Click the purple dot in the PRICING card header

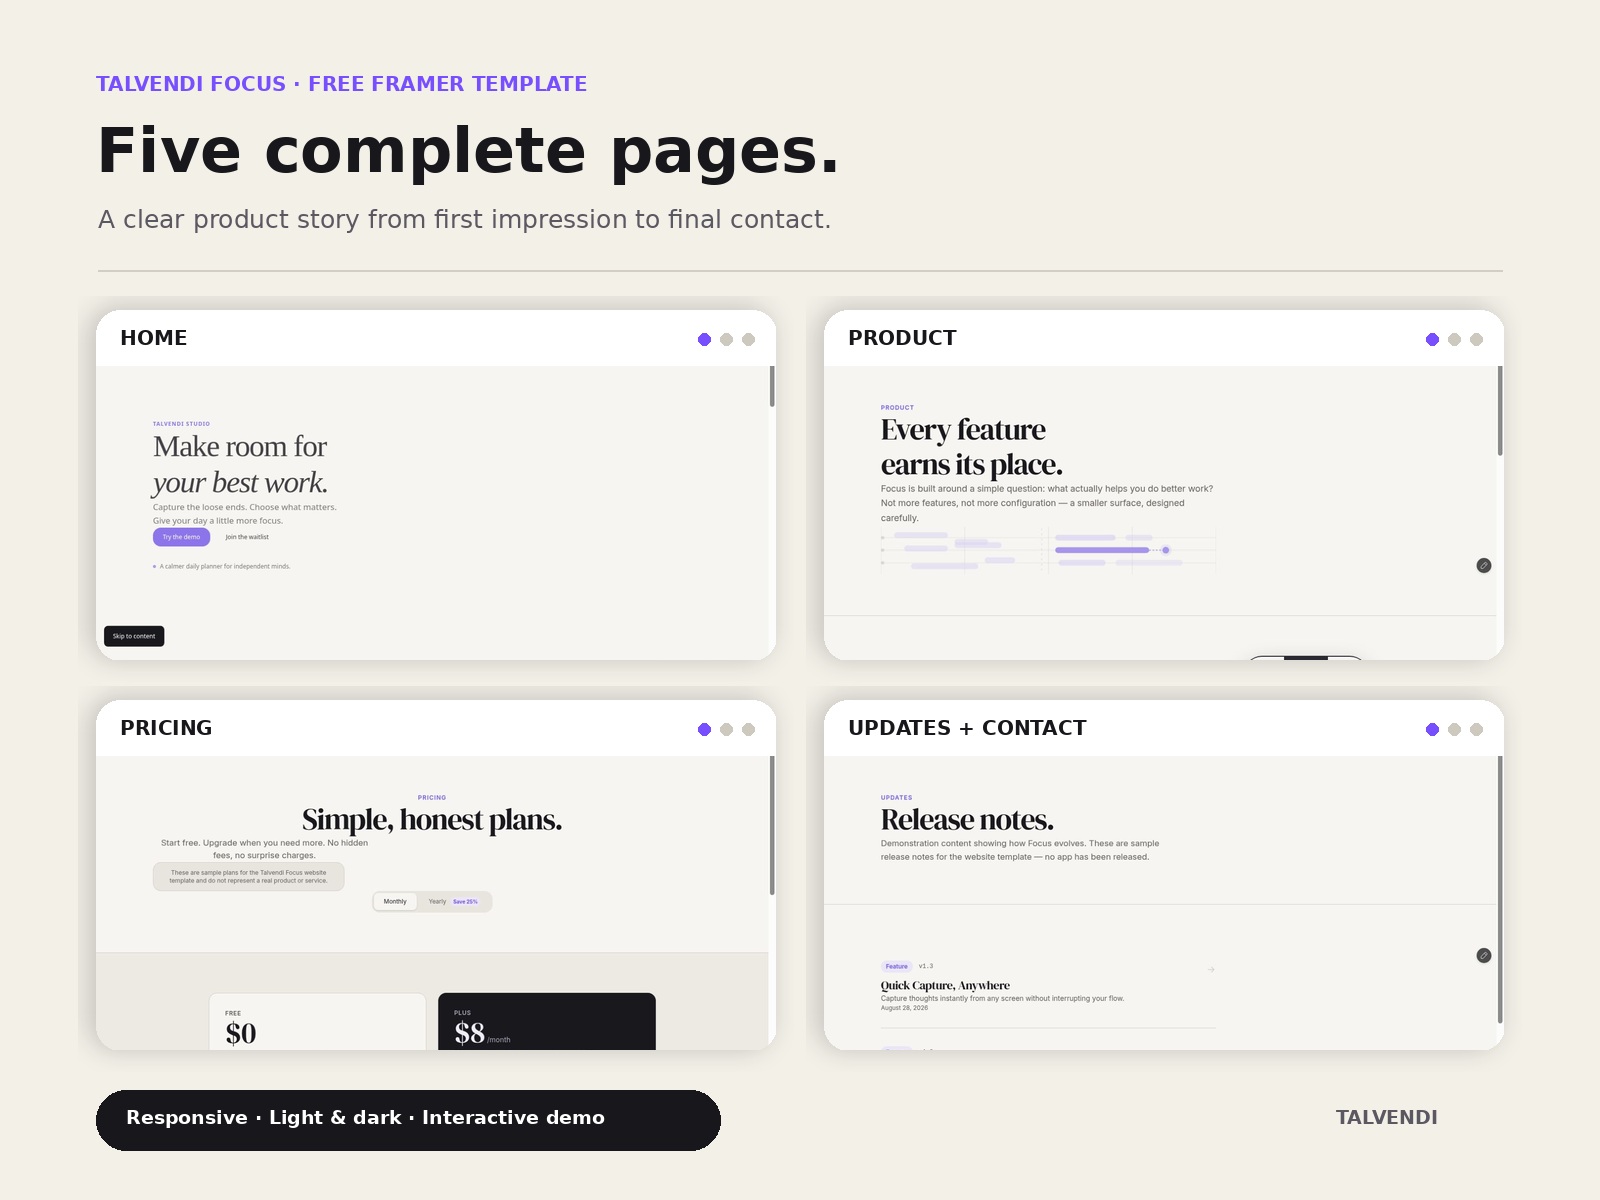[704, 729]
